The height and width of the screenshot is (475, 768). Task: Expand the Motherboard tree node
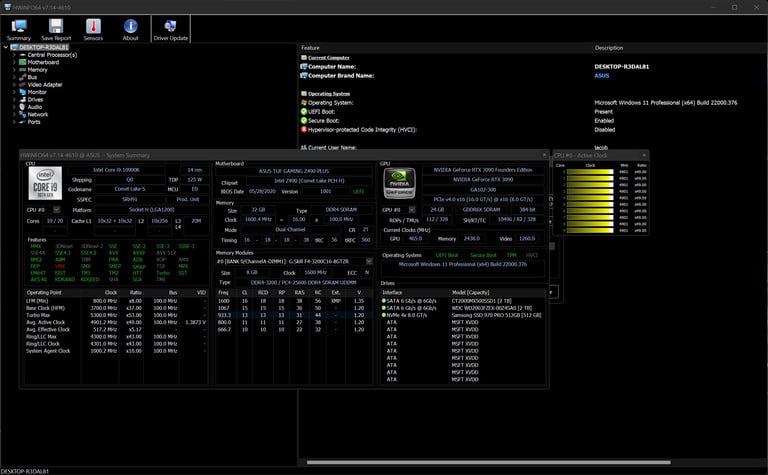pyautogui.click(x=14, y=62)
